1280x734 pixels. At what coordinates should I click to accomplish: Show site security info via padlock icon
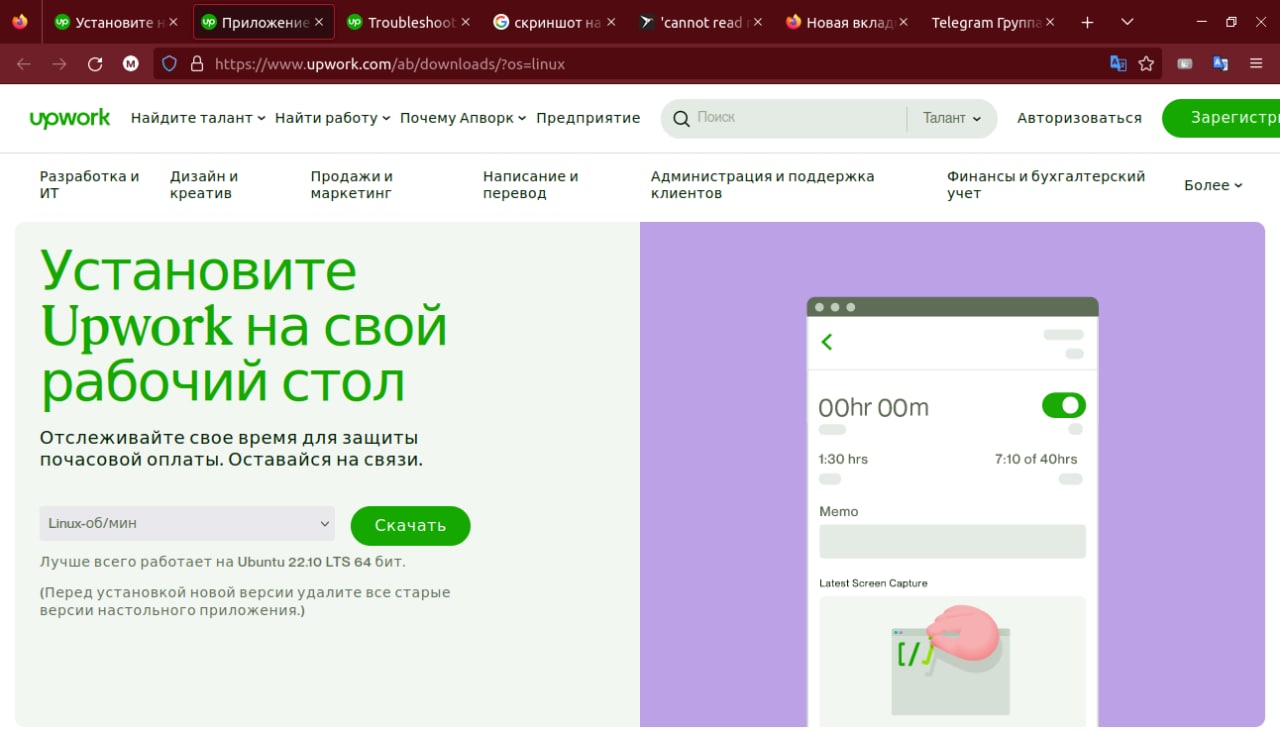click(x=197, y=64)
